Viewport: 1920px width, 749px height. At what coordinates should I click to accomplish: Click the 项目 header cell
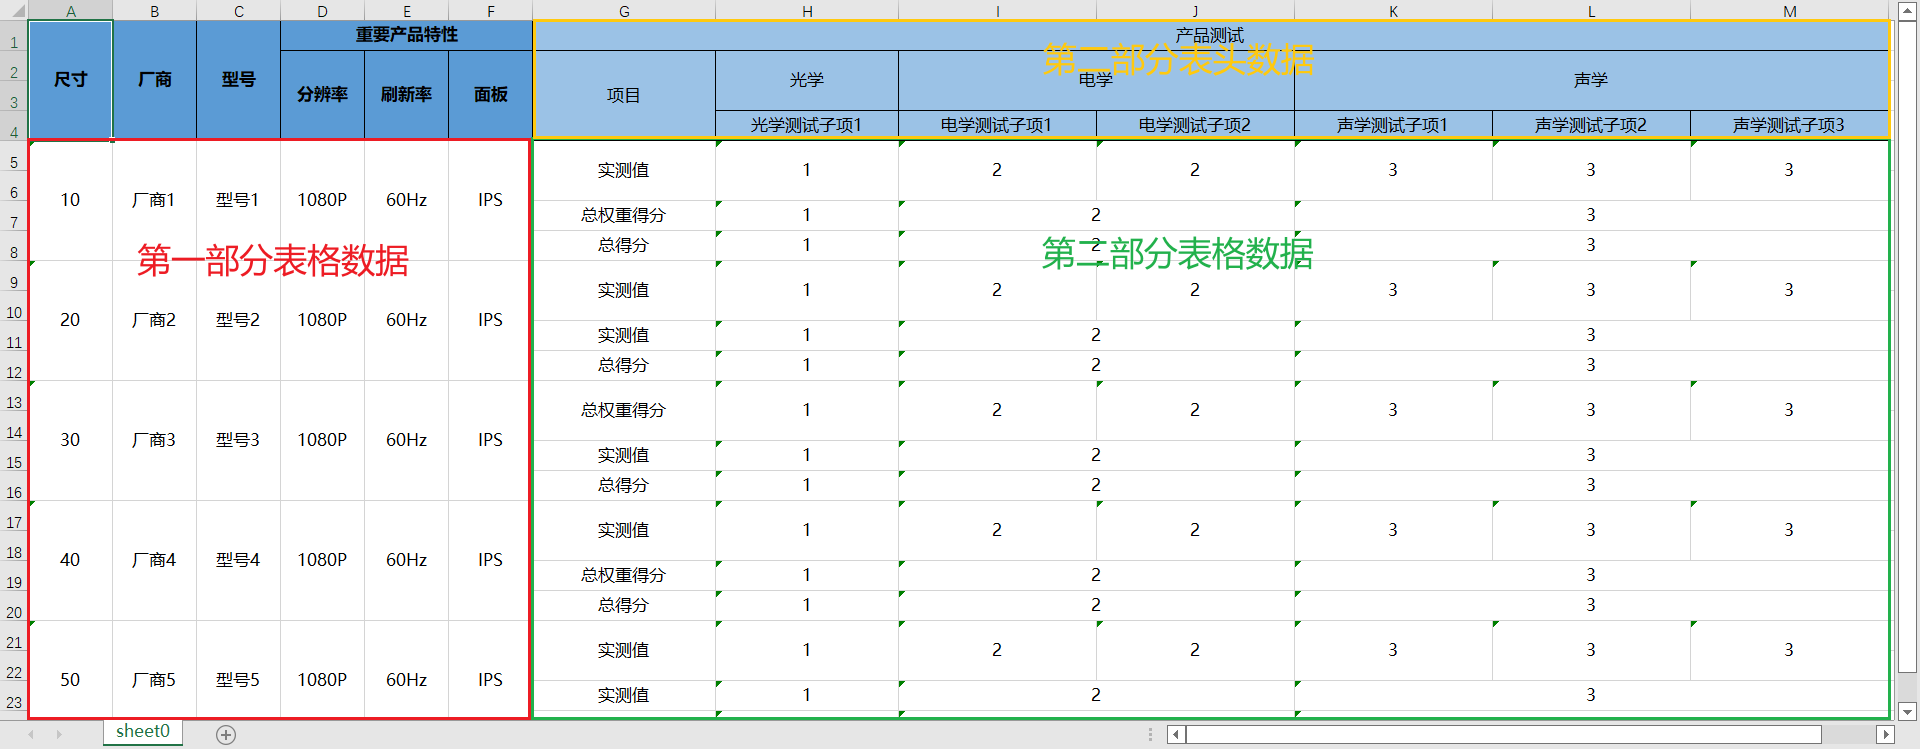624,95
